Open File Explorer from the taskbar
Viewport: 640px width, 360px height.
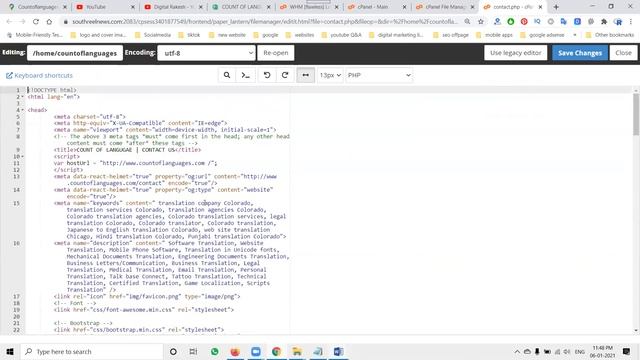(297, 351)
